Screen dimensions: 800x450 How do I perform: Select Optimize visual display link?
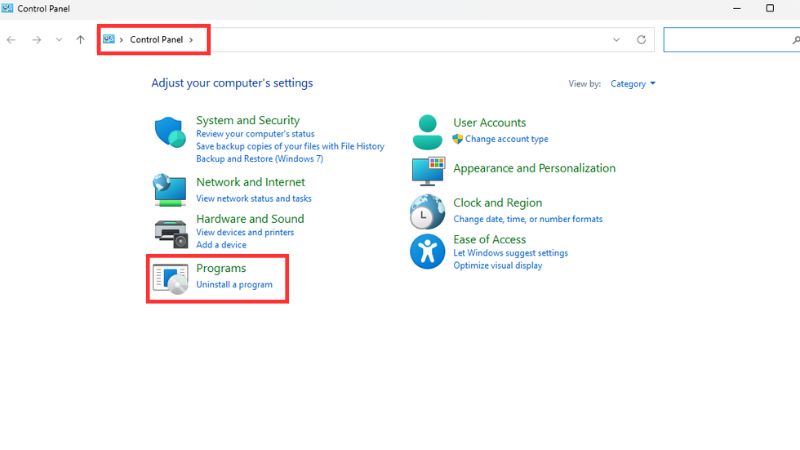click(498, 266)
